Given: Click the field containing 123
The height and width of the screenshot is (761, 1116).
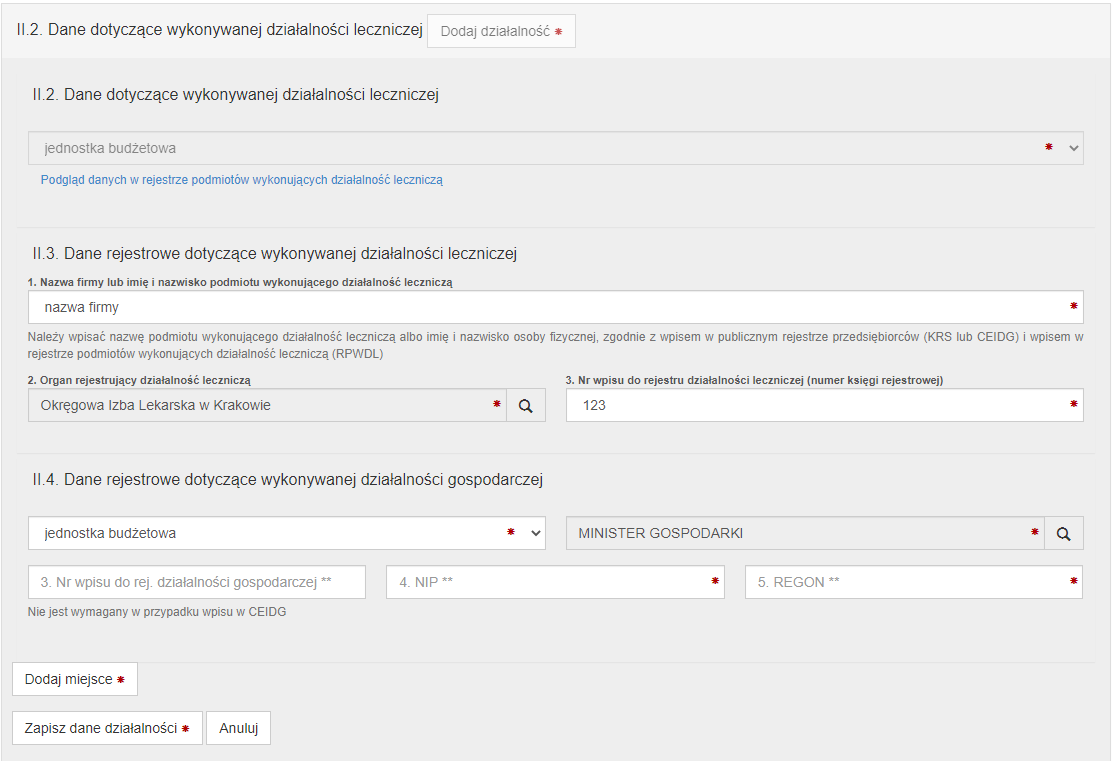Looking at the screenshot, I should tap(815, 406).
